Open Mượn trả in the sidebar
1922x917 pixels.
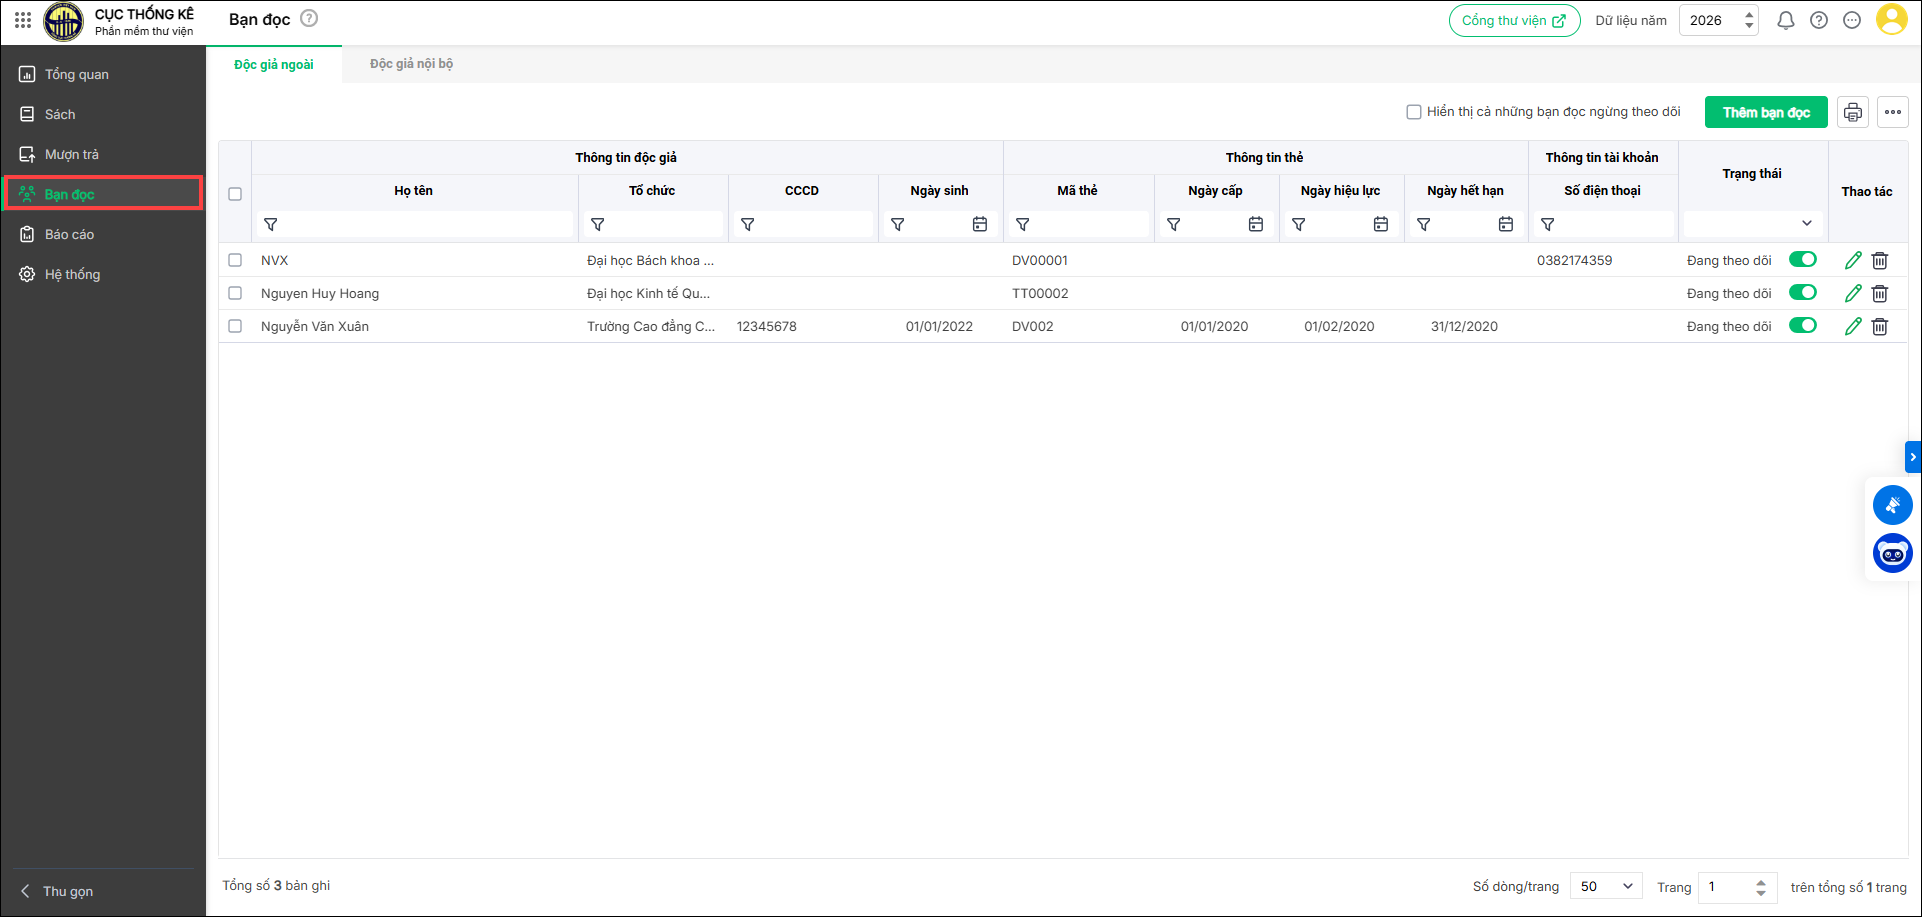[72, 154]
